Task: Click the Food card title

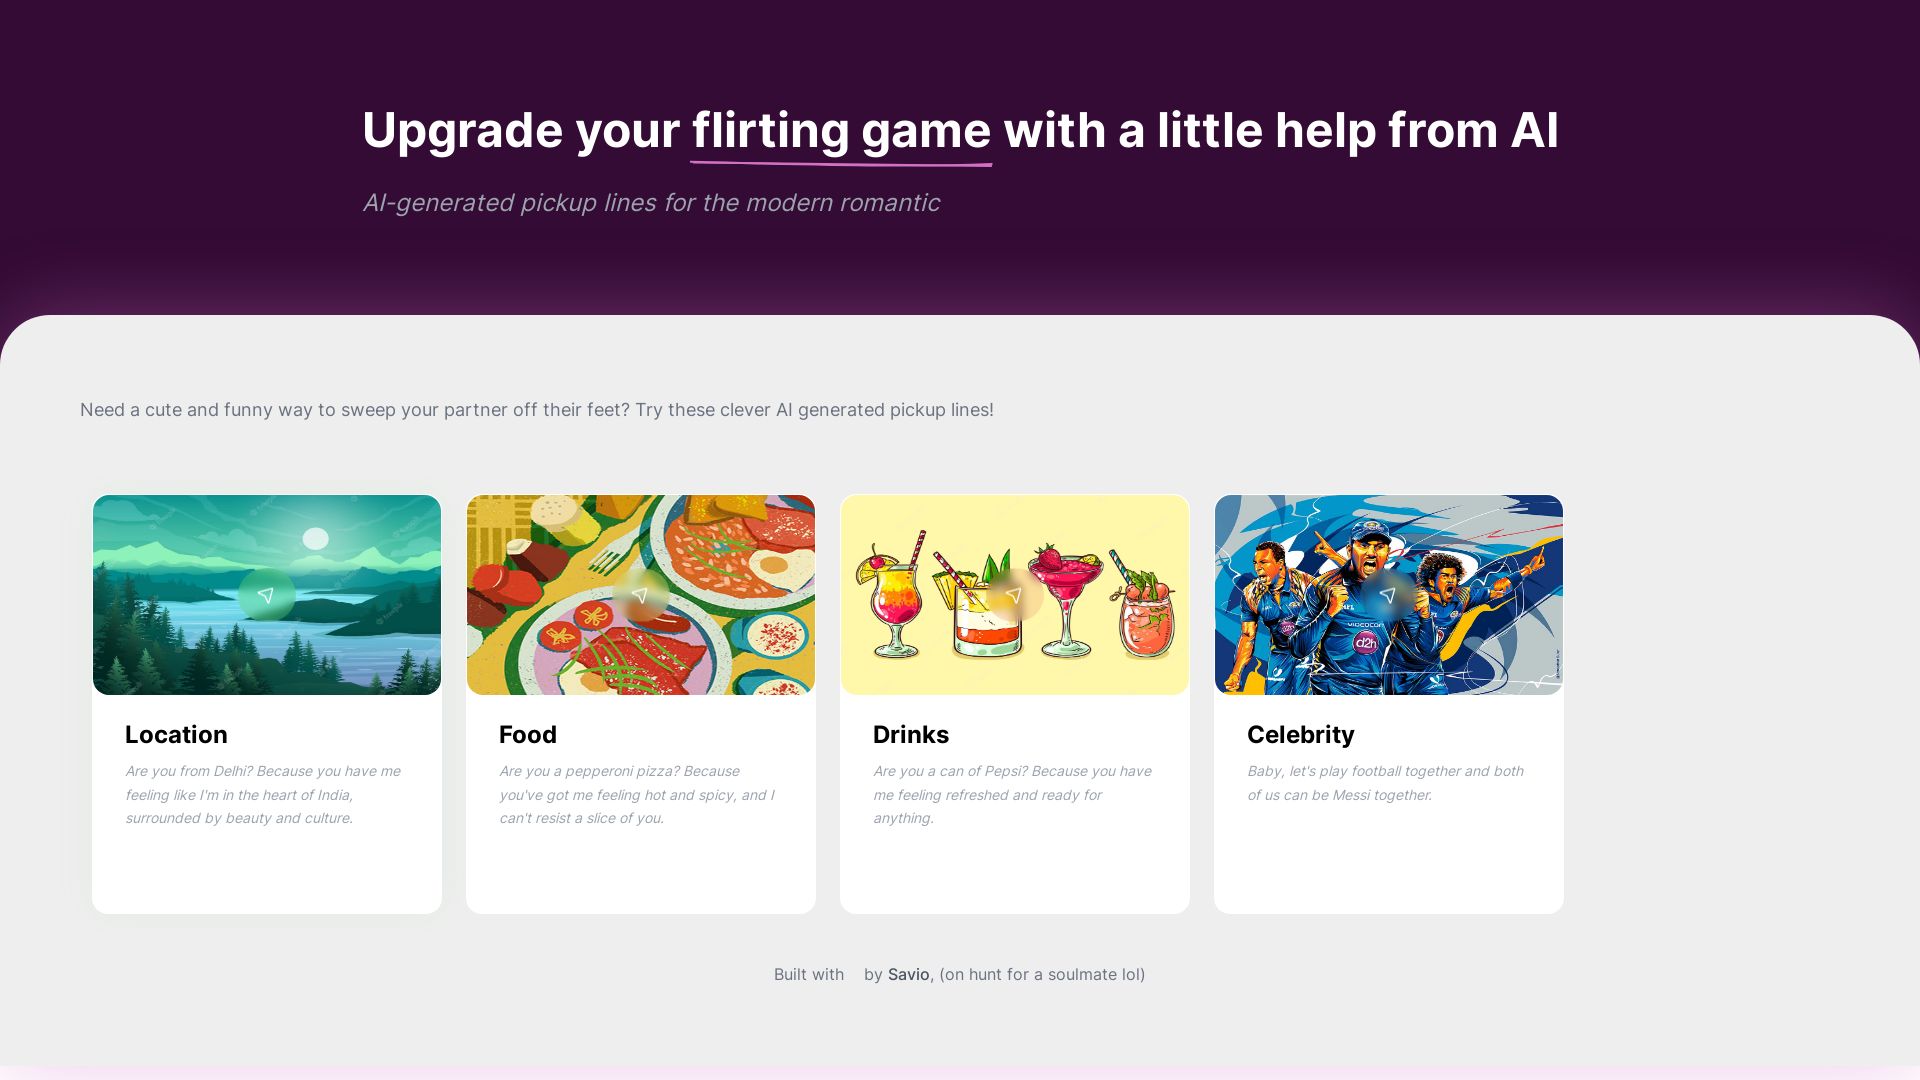Action: [528, 735]
